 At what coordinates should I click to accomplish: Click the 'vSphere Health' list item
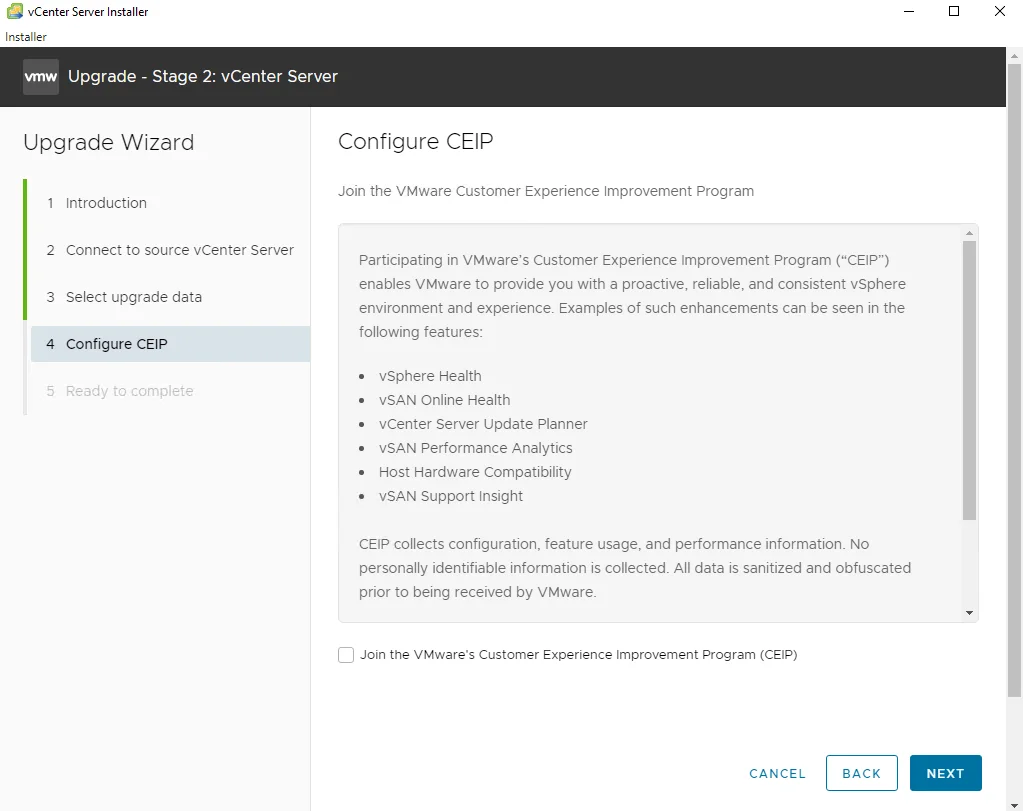[x=430, y=376]
